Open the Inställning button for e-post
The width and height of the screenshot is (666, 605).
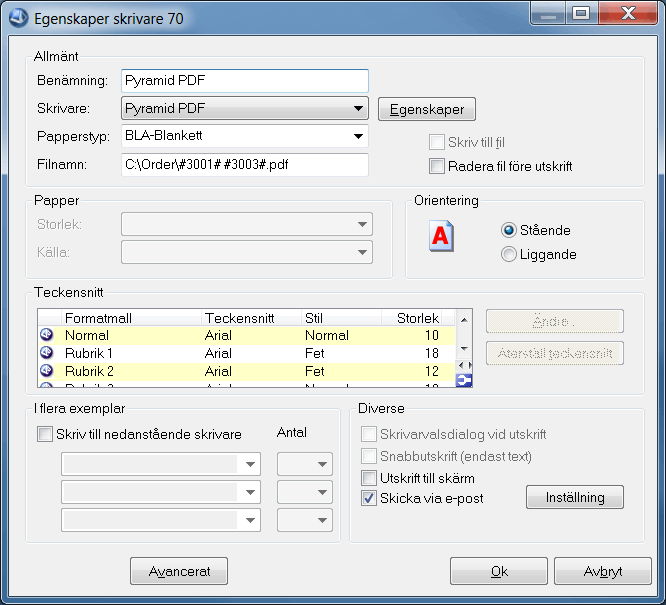(575, 497)
